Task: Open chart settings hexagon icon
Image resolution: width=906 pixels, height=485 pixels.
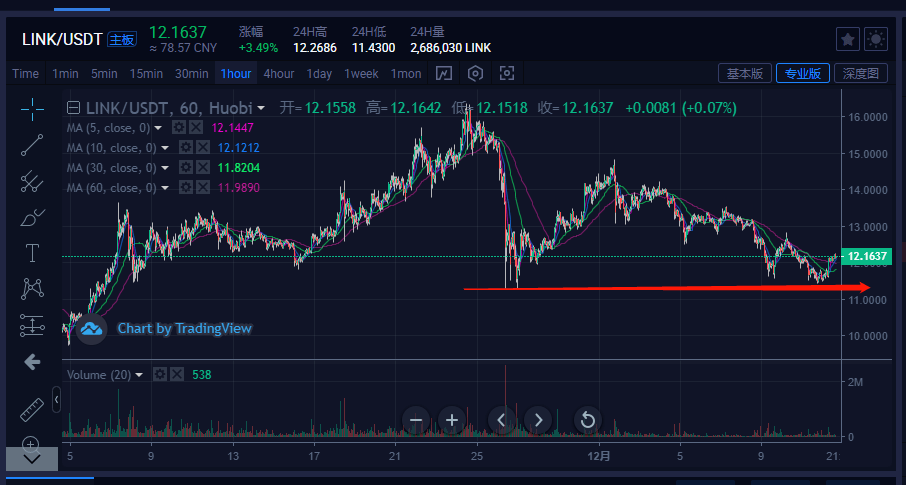Action: click(x=475, y=73)
